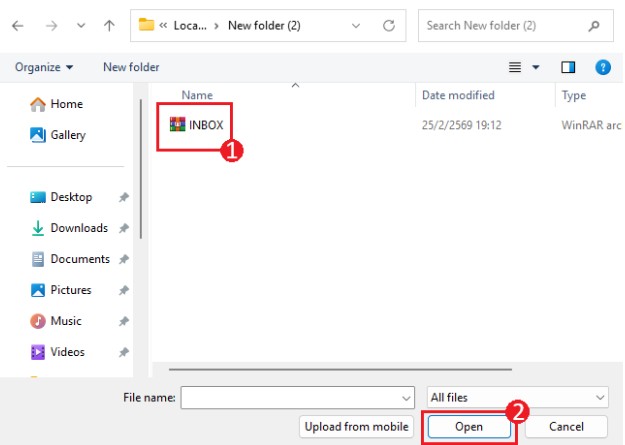625x445 pixels.
Task: Open the Help question mark icon
Action: [x=602, y=67]
